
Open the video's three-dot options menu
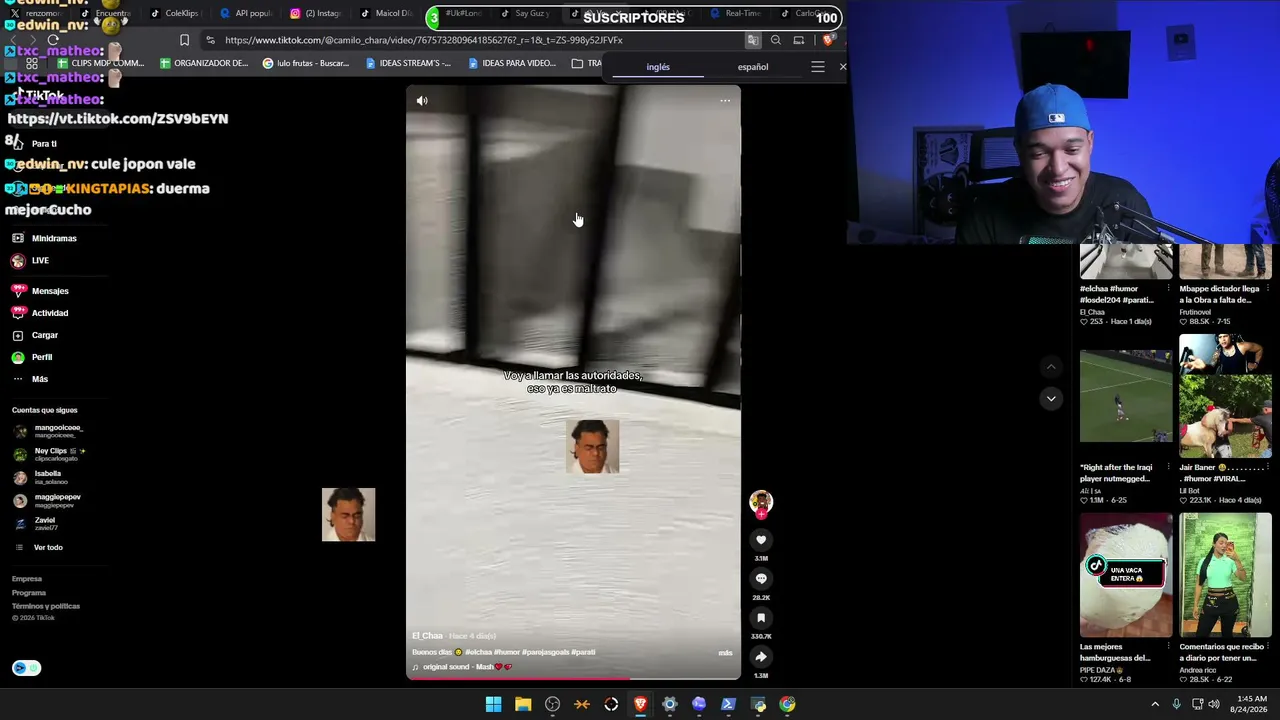point(725,101)
